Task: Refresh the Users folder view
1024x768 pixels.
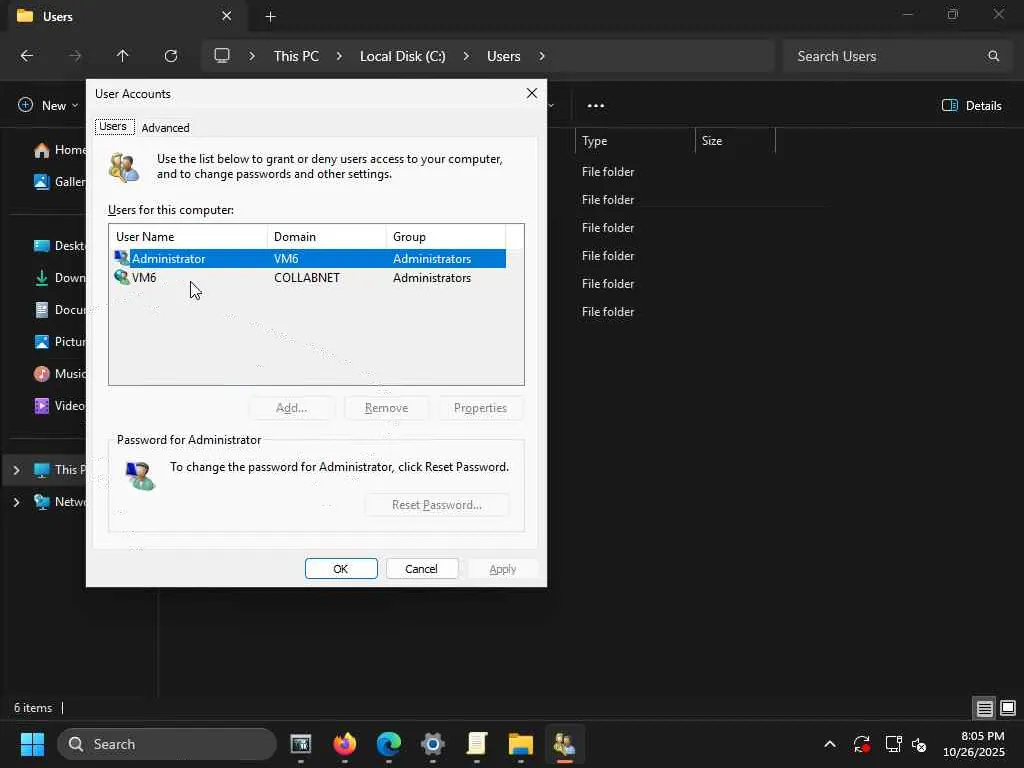Action: pos(170,56)
